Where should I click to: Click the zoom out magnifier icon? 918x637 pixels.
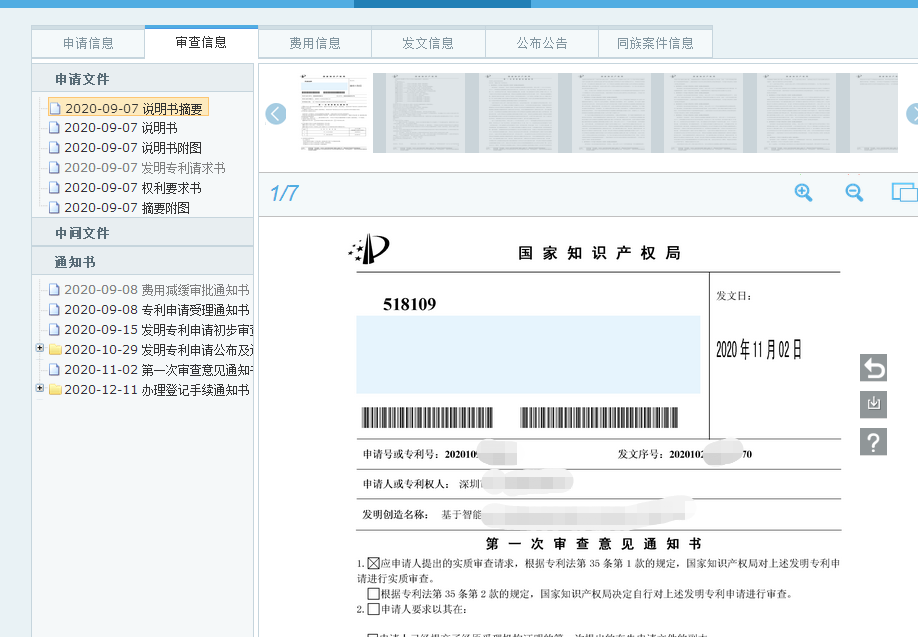(x=853, y=192)
